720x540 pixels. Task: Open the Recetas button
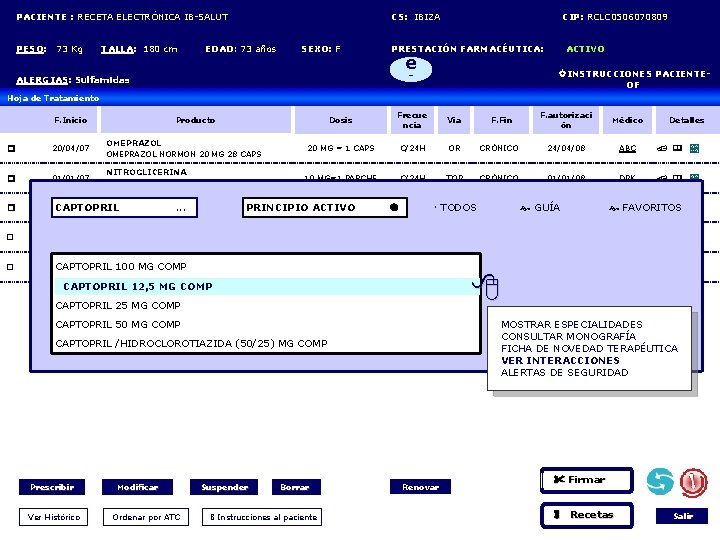587,515
